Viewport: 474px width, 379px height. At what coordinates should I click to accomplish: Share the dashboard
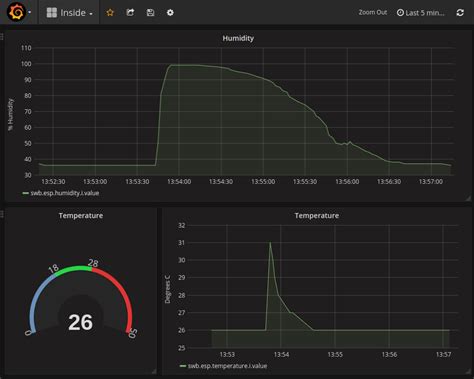pos(130,13)
